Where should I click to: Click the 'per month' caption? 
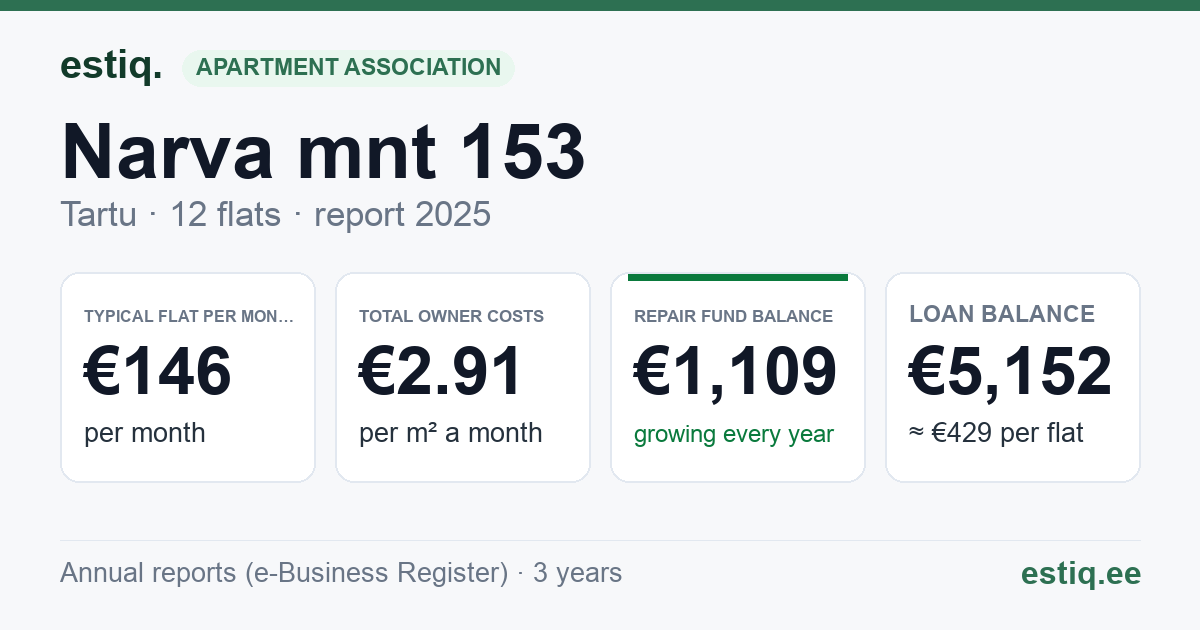tap(145, 433)
